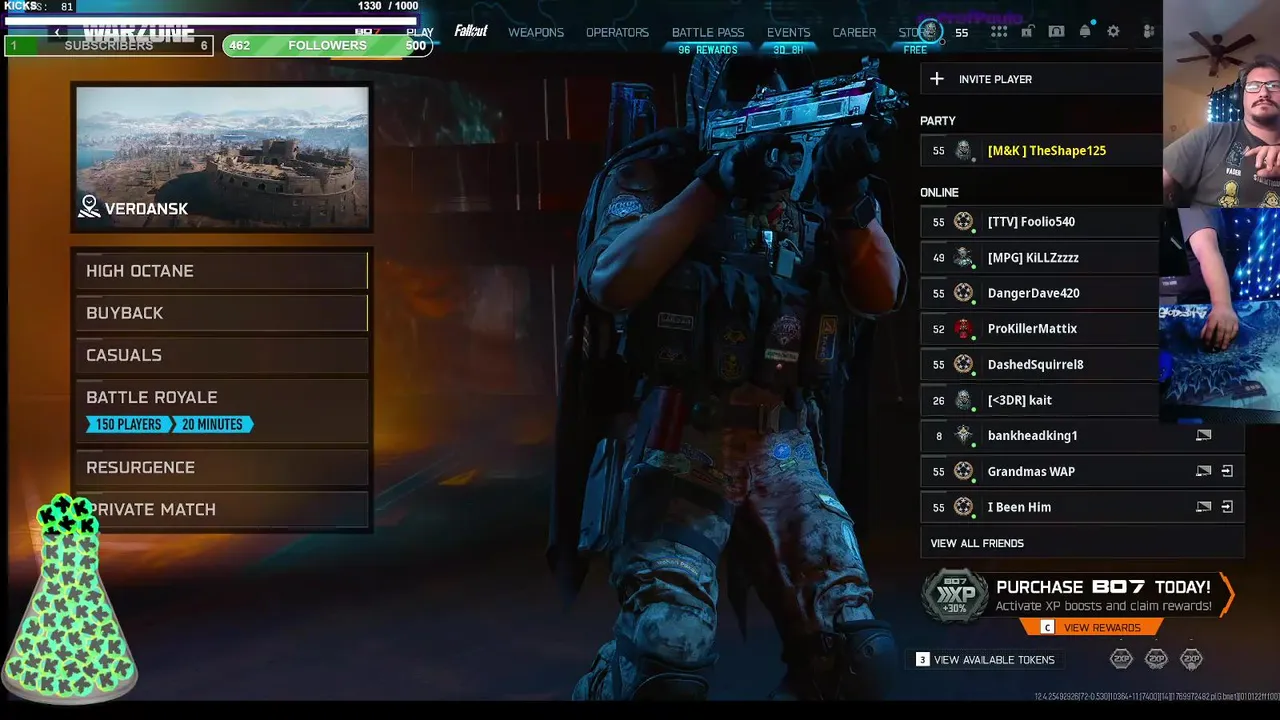Open the social friends icon in top bar

coord(1148,32)
